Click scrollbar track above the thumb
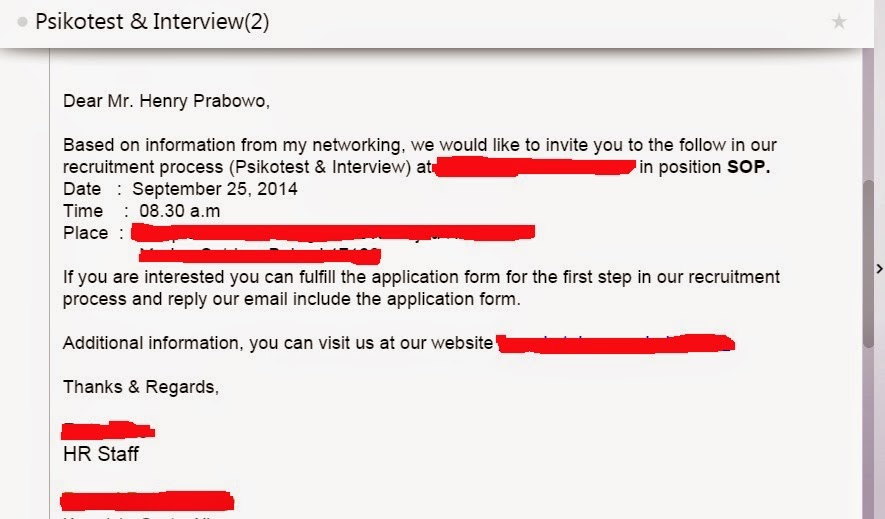The width and height of the screenshot is (885, 519). (868, 114)
